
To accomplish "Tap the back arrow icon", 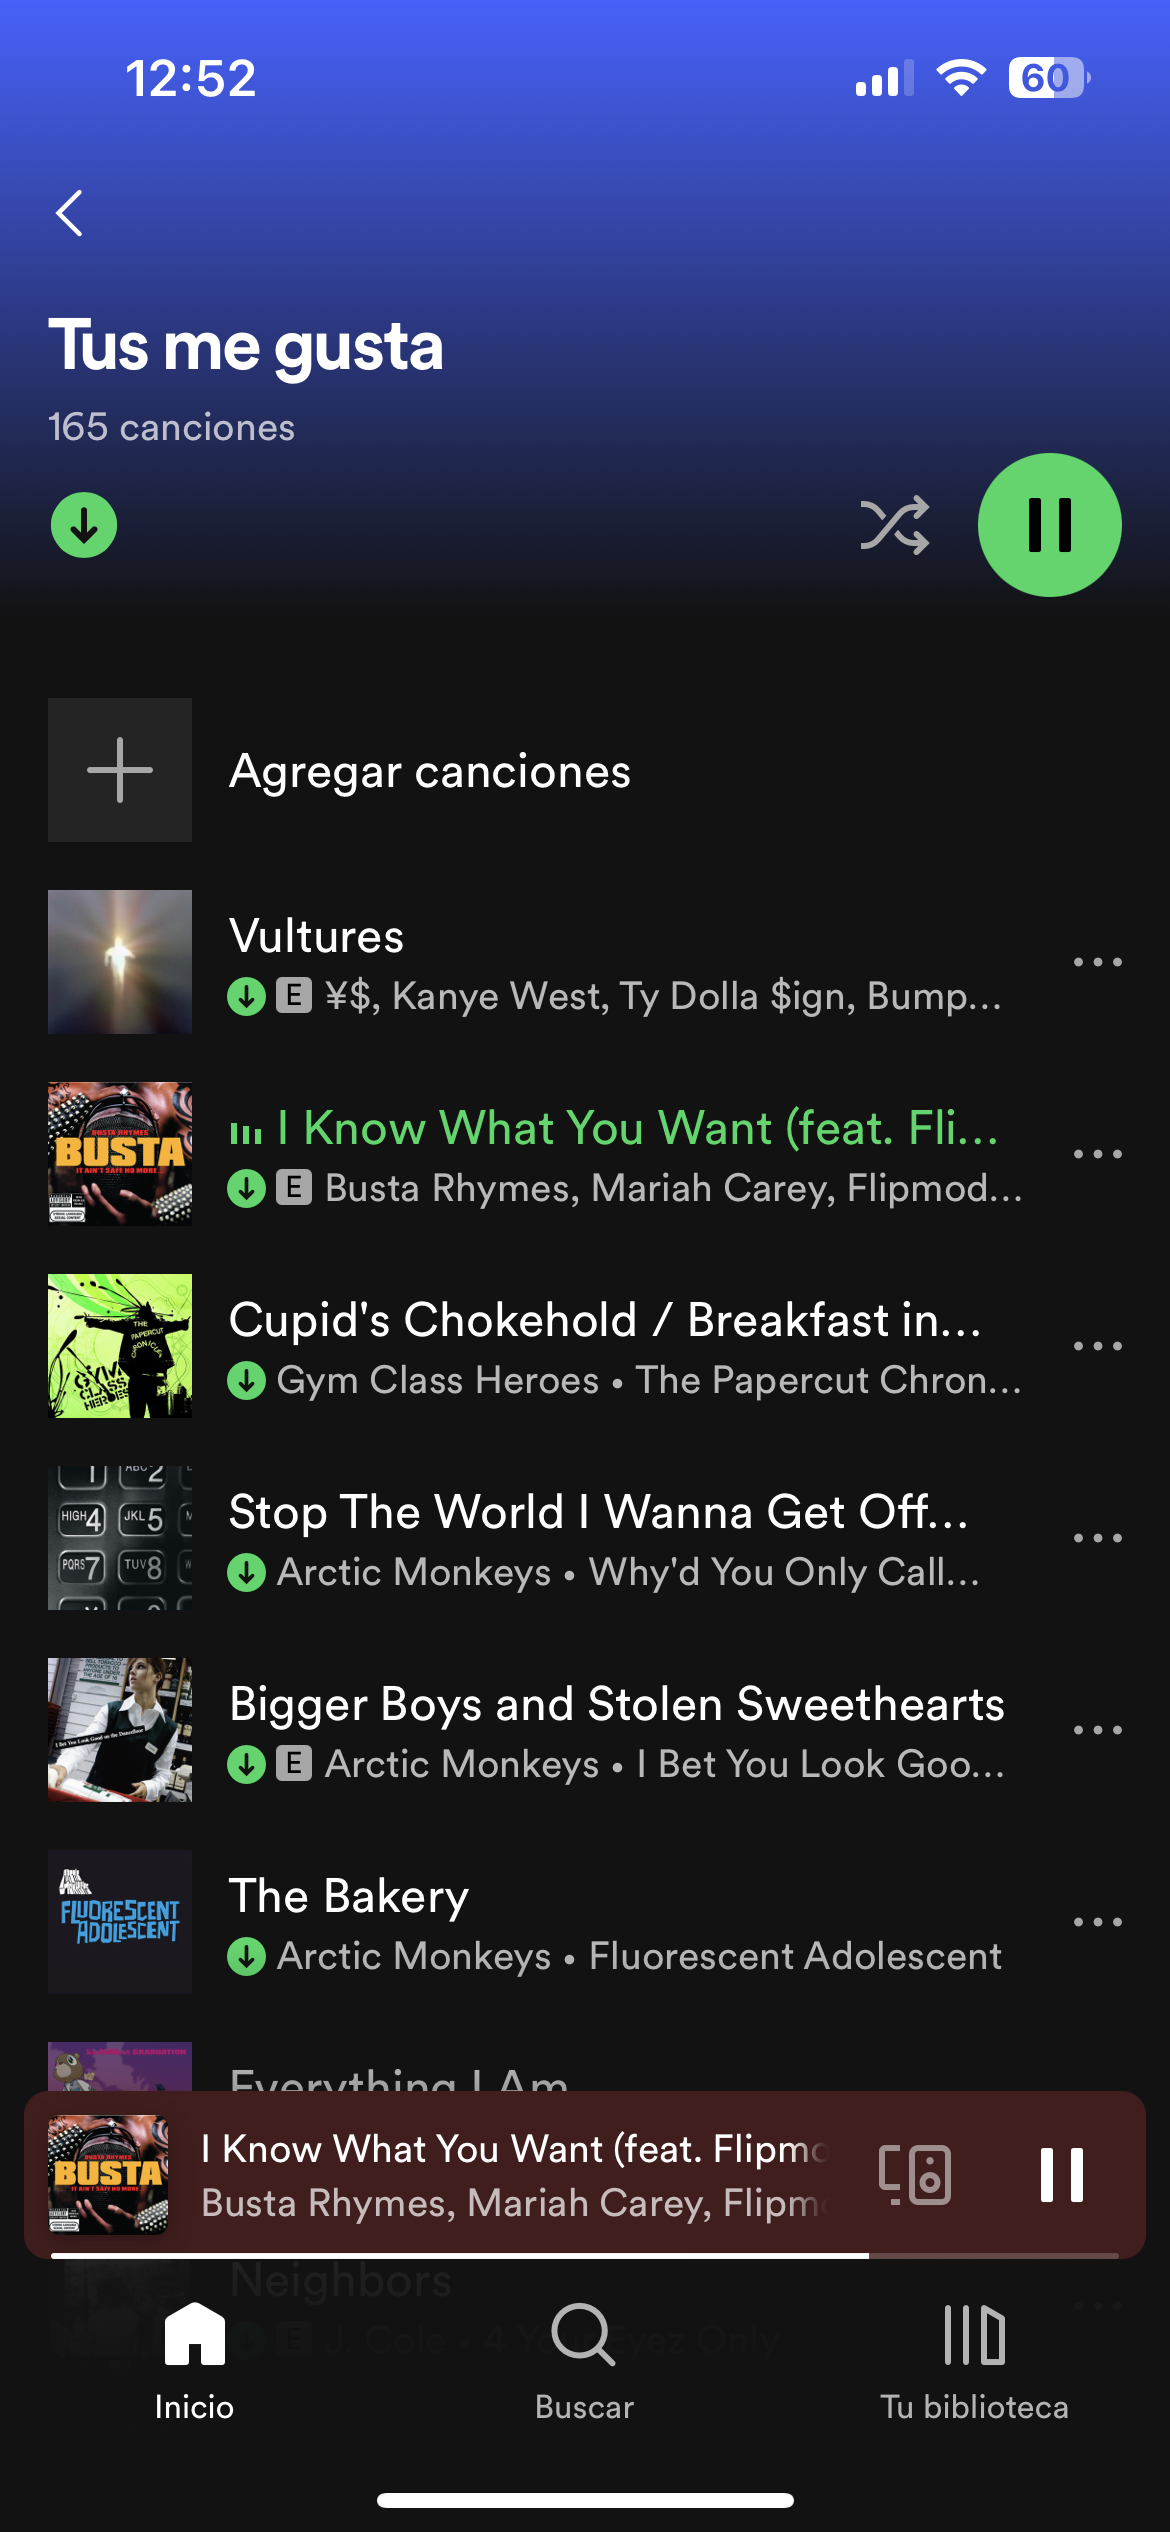I will (x=69, y=213).
